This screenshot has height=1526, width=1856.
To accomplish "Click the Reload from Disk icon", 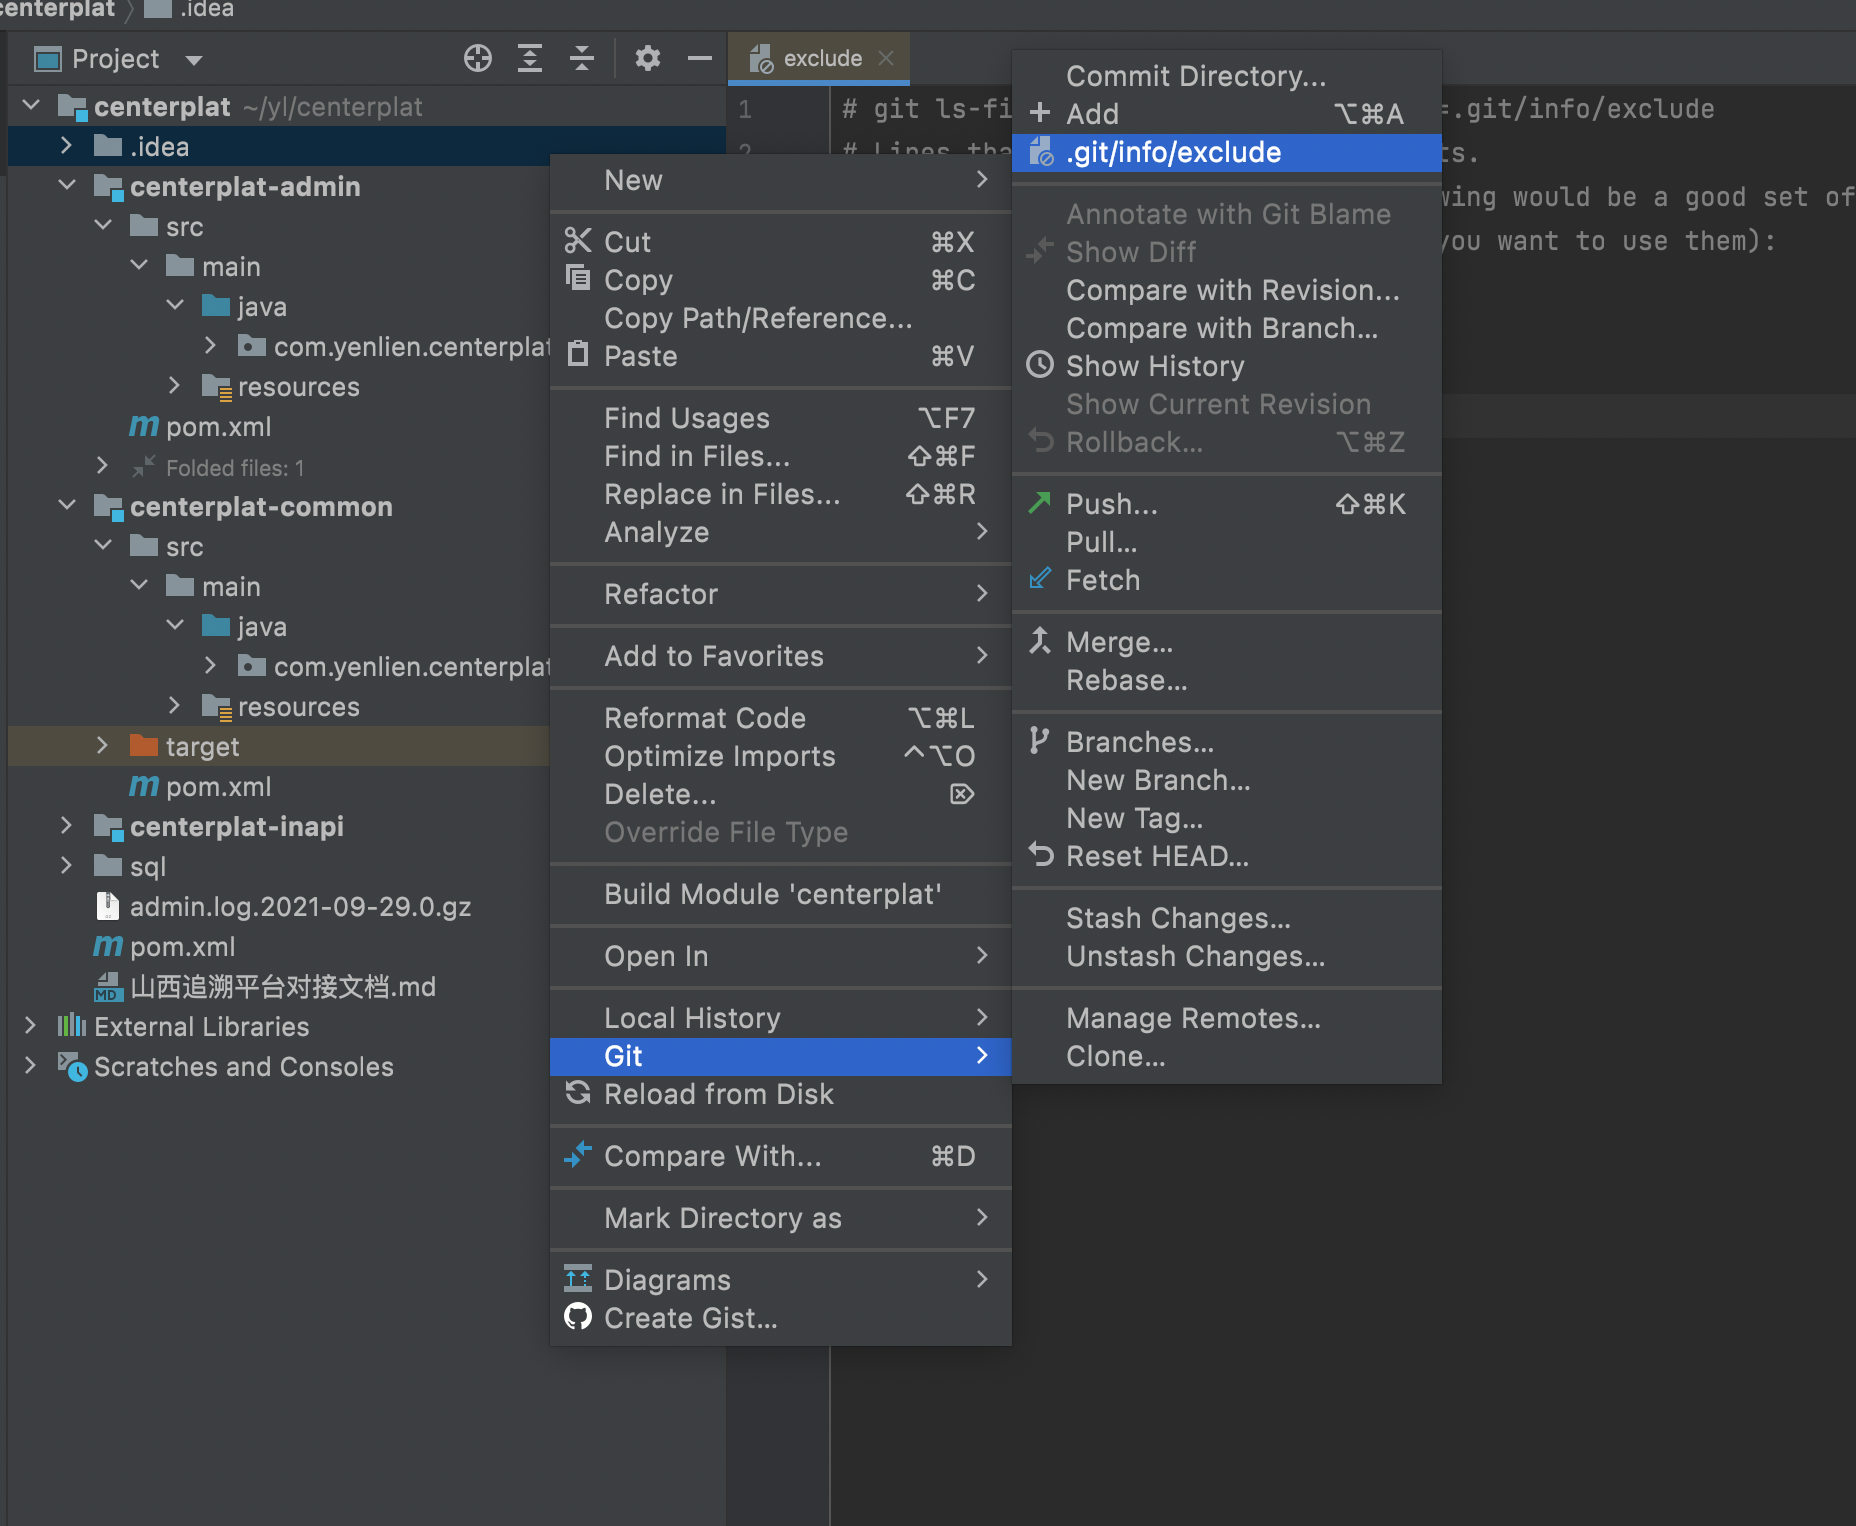I will click(578, 1093).
